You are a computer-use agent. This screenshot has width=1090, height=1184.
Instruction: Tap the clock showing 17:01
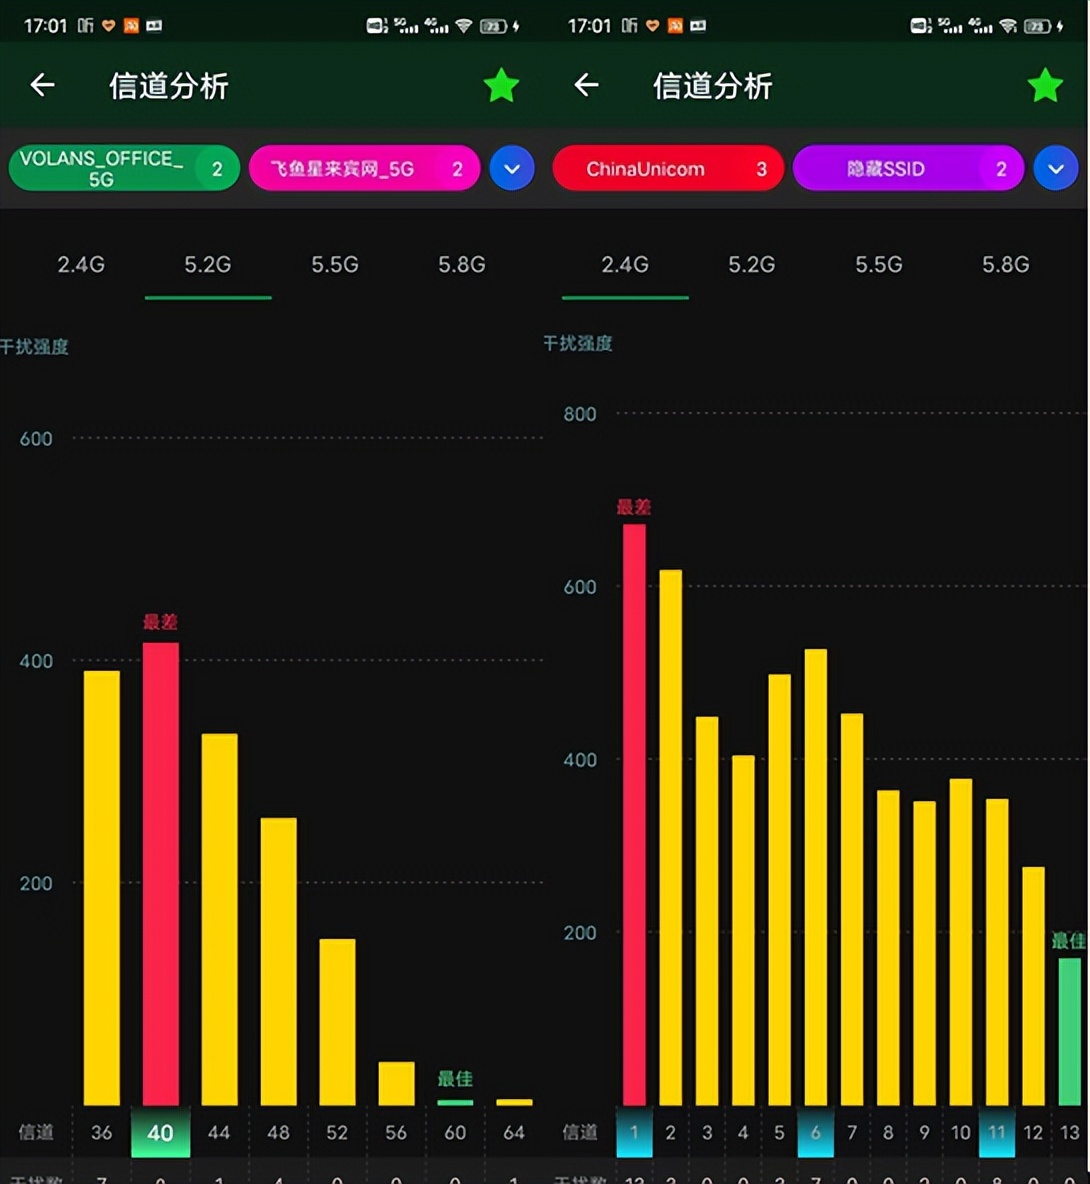pyautogui.click(x=46, y=25)
